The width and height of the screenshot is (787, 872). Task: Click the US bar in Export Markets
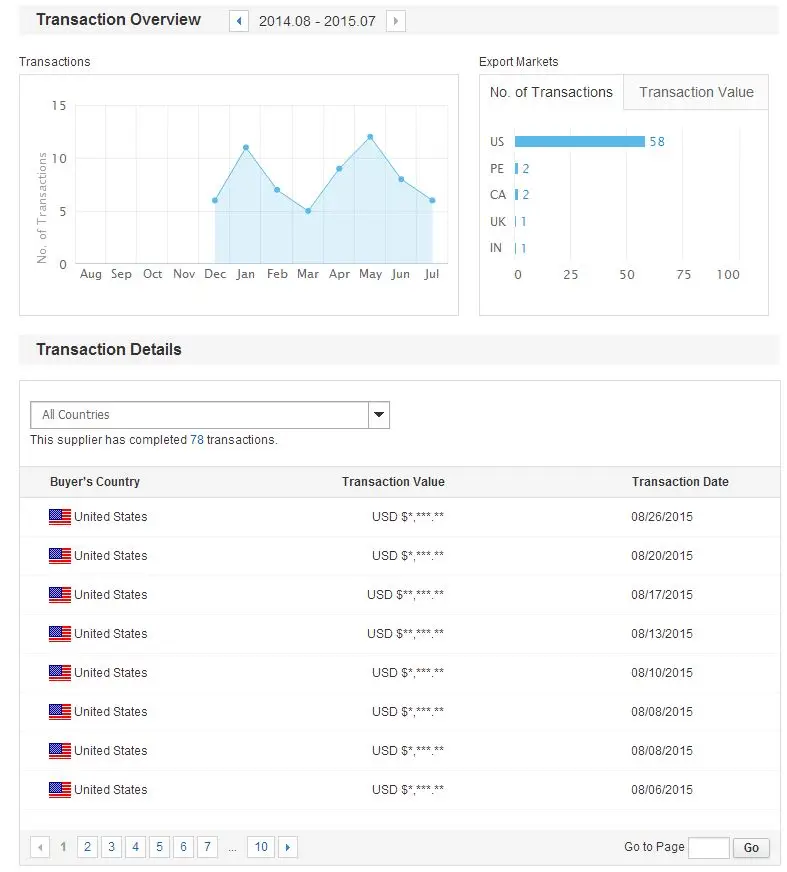(579, 142)
